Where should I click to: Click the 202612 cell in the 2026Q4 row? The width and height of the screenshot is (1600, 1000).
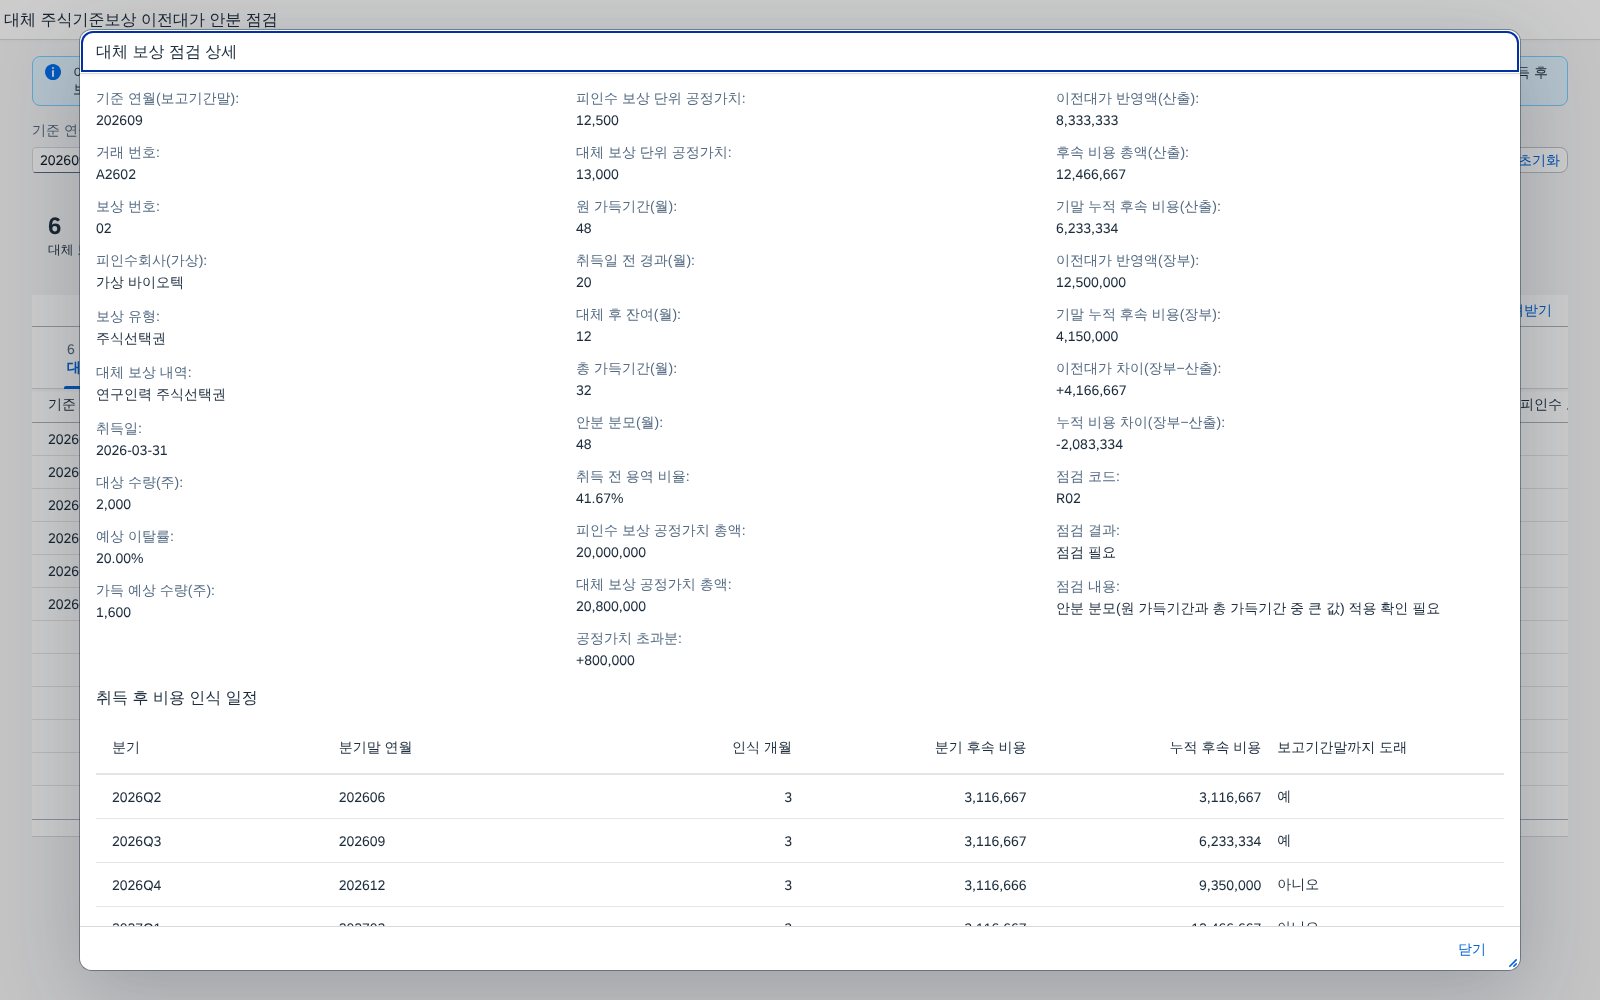362,885
